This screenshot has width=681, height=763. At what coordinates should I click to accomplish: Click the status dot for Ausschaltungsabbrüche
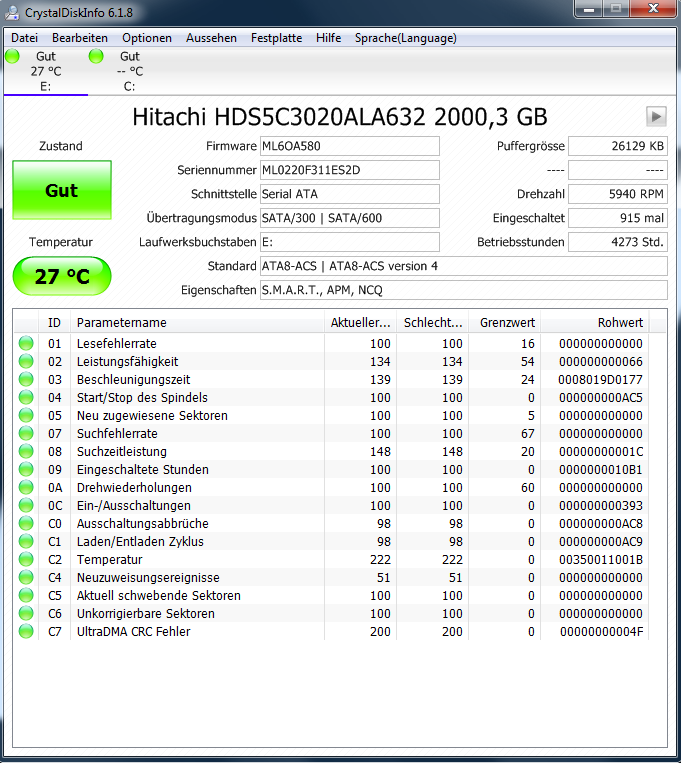26,524
